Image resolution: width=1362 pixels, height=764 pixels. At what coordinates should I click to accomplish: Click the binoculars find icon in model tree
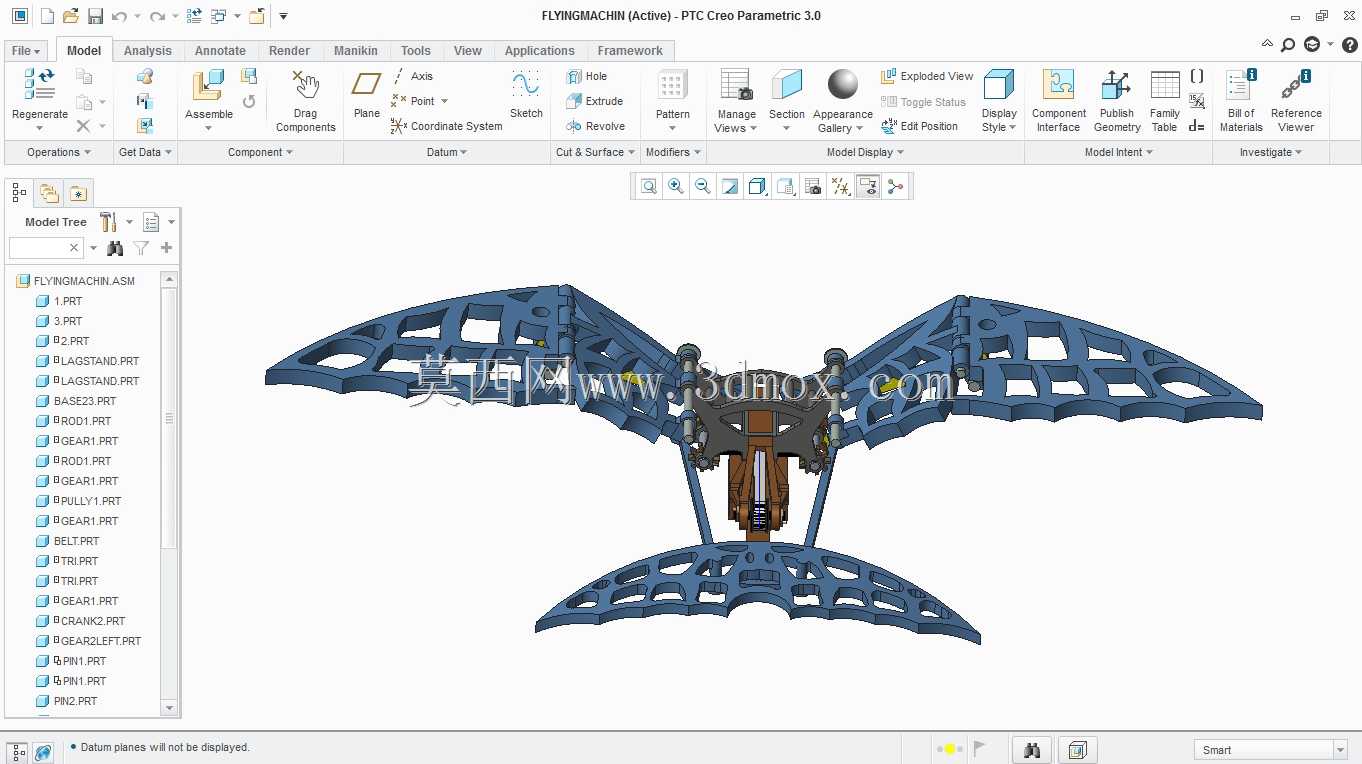click(x=115, y=248)
